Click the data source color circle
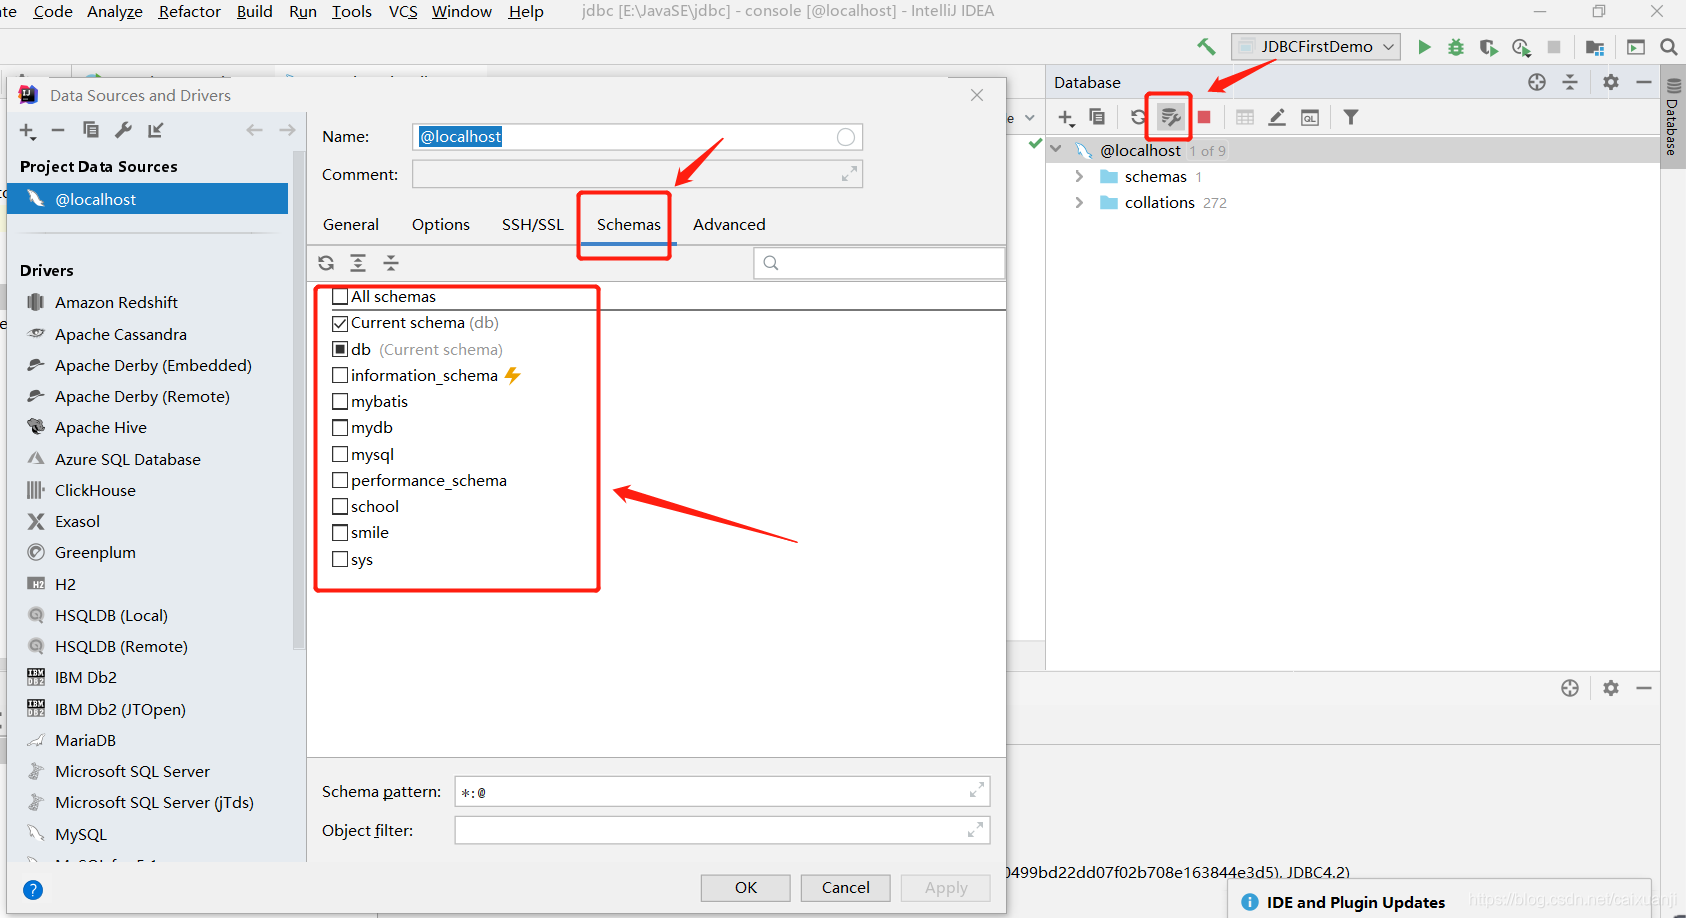This screenshot has width=1686, height=918. coord(846,137)
